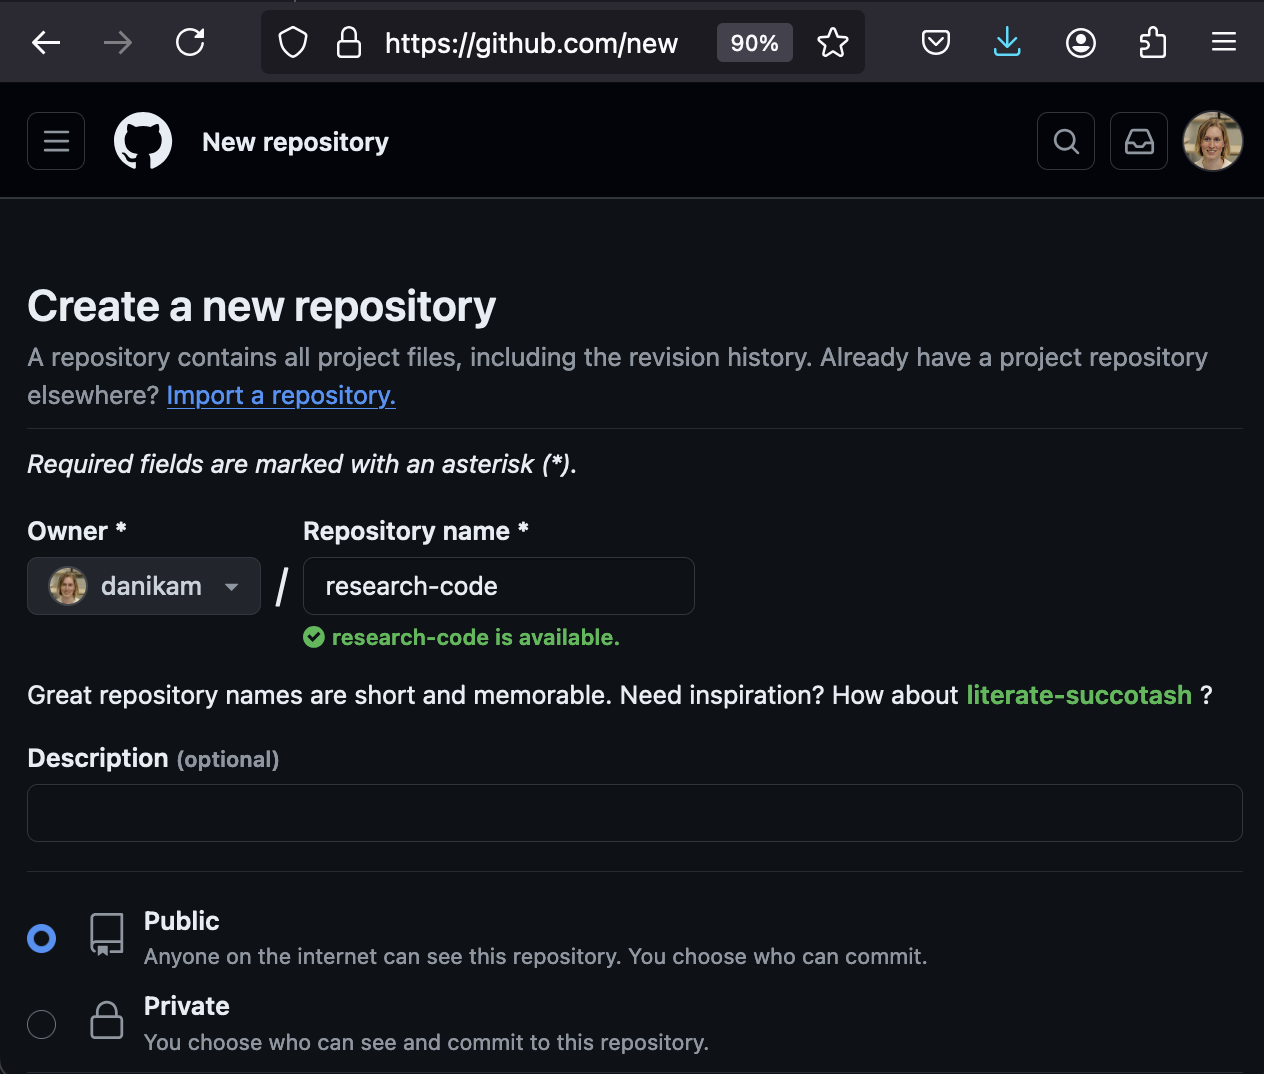Click the GitHub Octocat logo
Image resolution: width=1264 pixels, height=1074 pixels.
[x=143, y=141]
